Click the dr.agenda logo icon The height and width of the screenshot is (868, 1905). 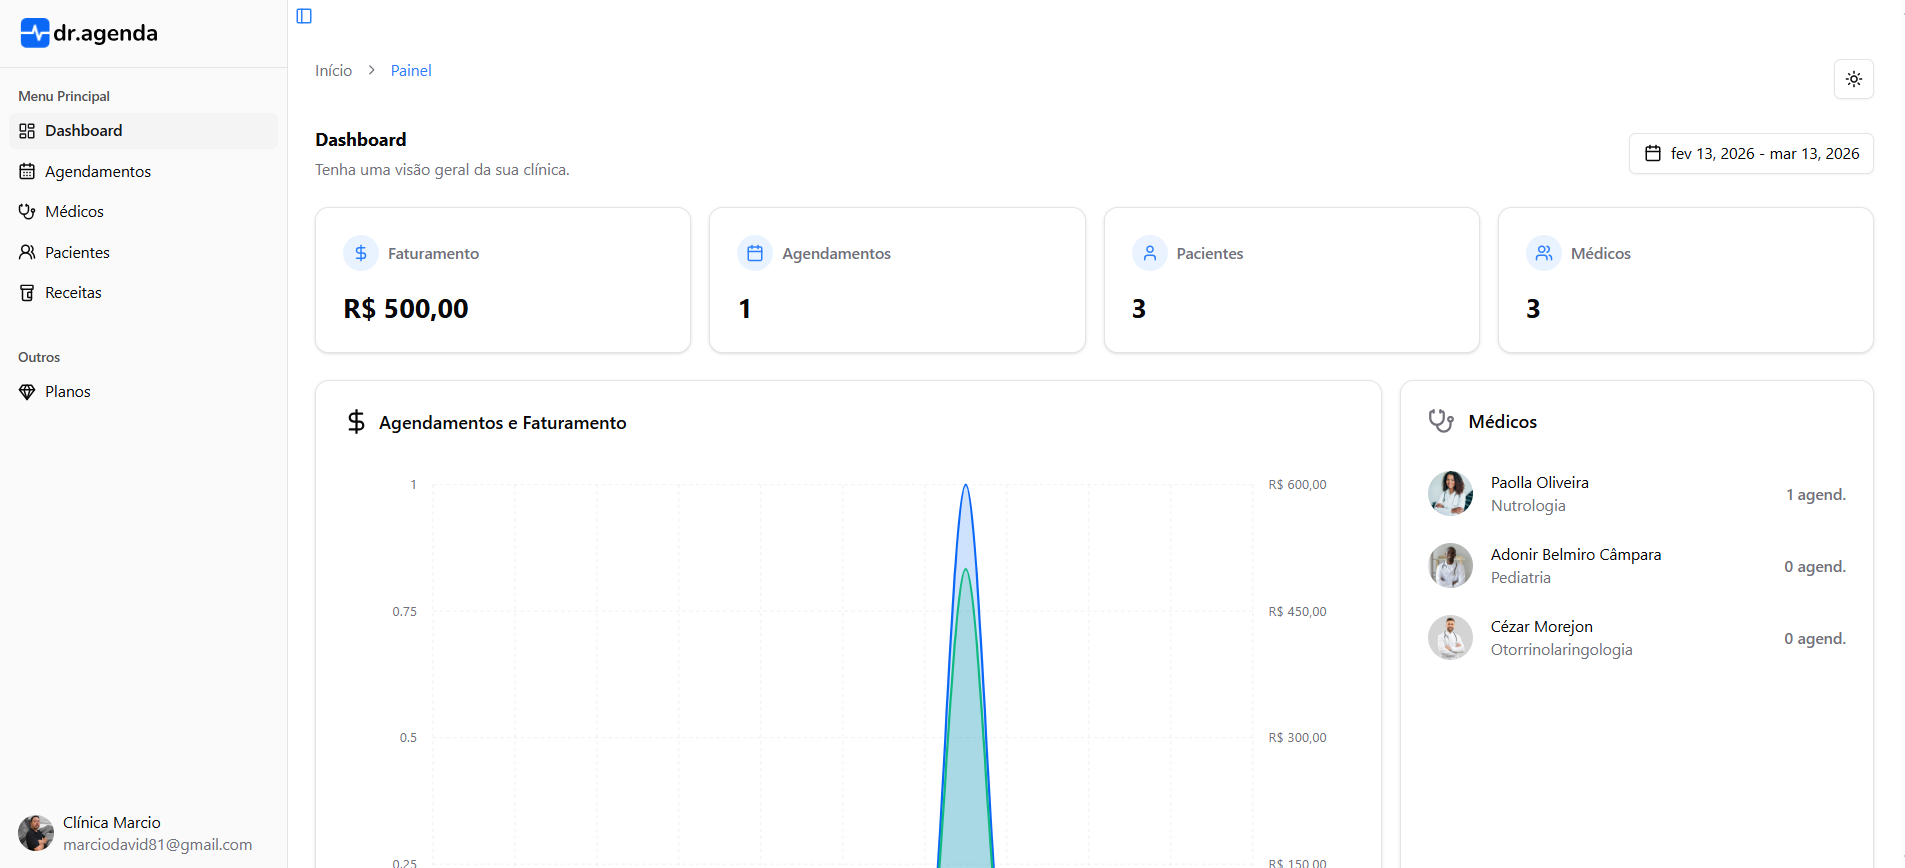[35, 33]
